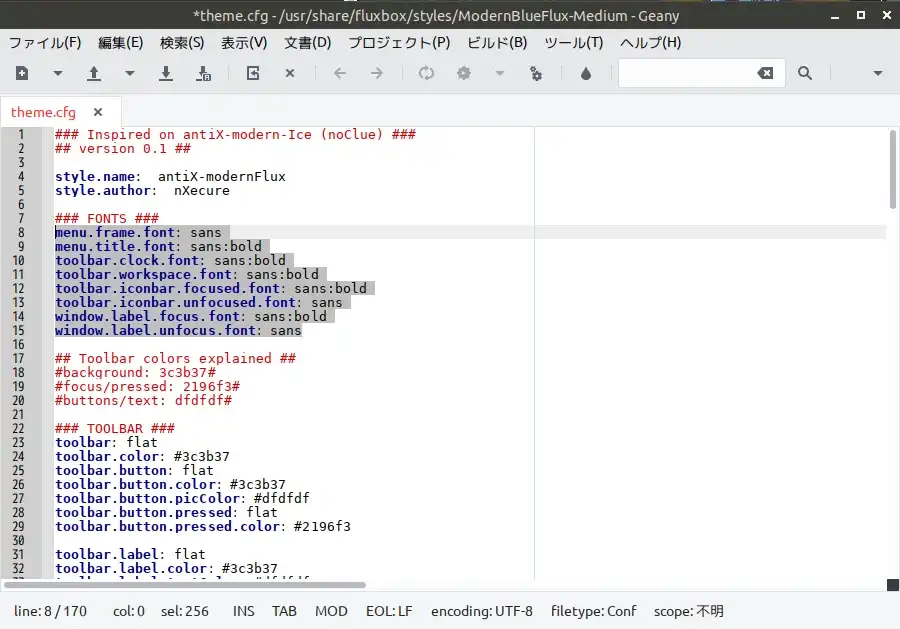Close the theme.cfg tab
900x629 pixels.
pyautogui.click(x=98, y=112)
